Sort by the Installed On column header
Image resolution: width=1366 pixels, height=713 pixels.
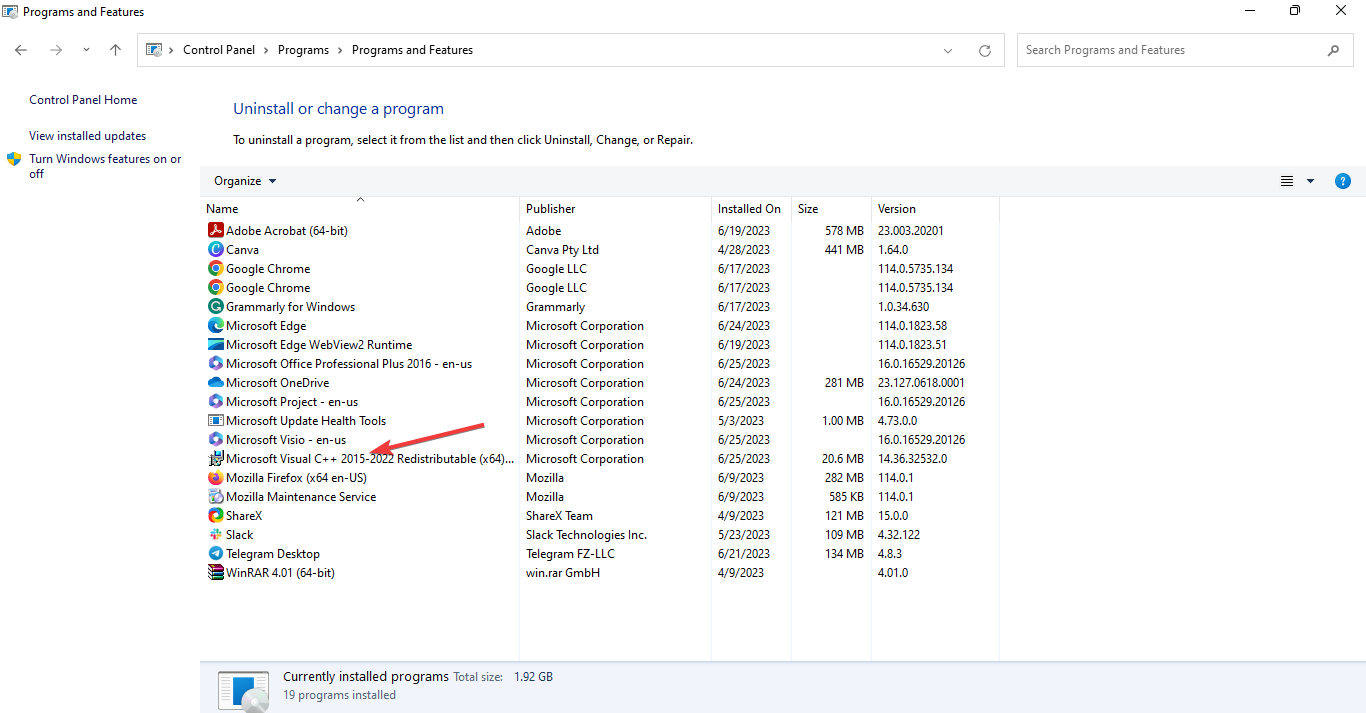(x=751, y=209)
